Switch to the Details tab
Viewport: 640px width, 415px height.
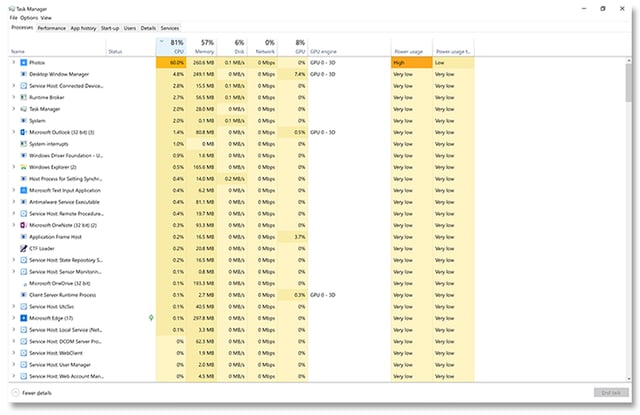click(148, 28)
